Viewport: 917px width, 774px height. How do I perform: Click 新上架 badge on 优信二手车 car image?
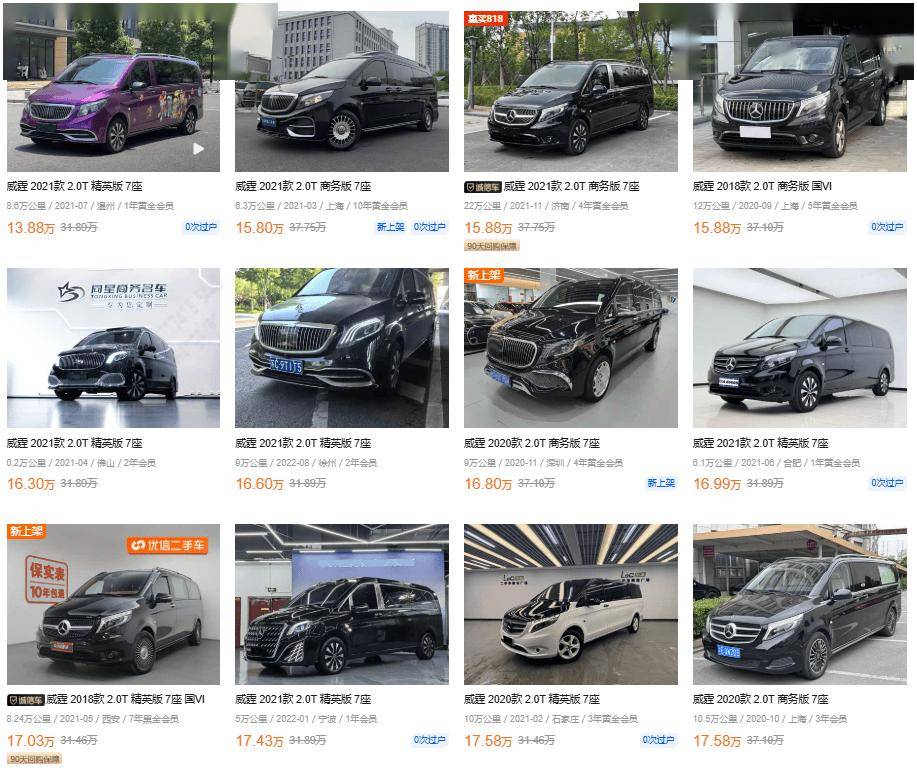26,531
